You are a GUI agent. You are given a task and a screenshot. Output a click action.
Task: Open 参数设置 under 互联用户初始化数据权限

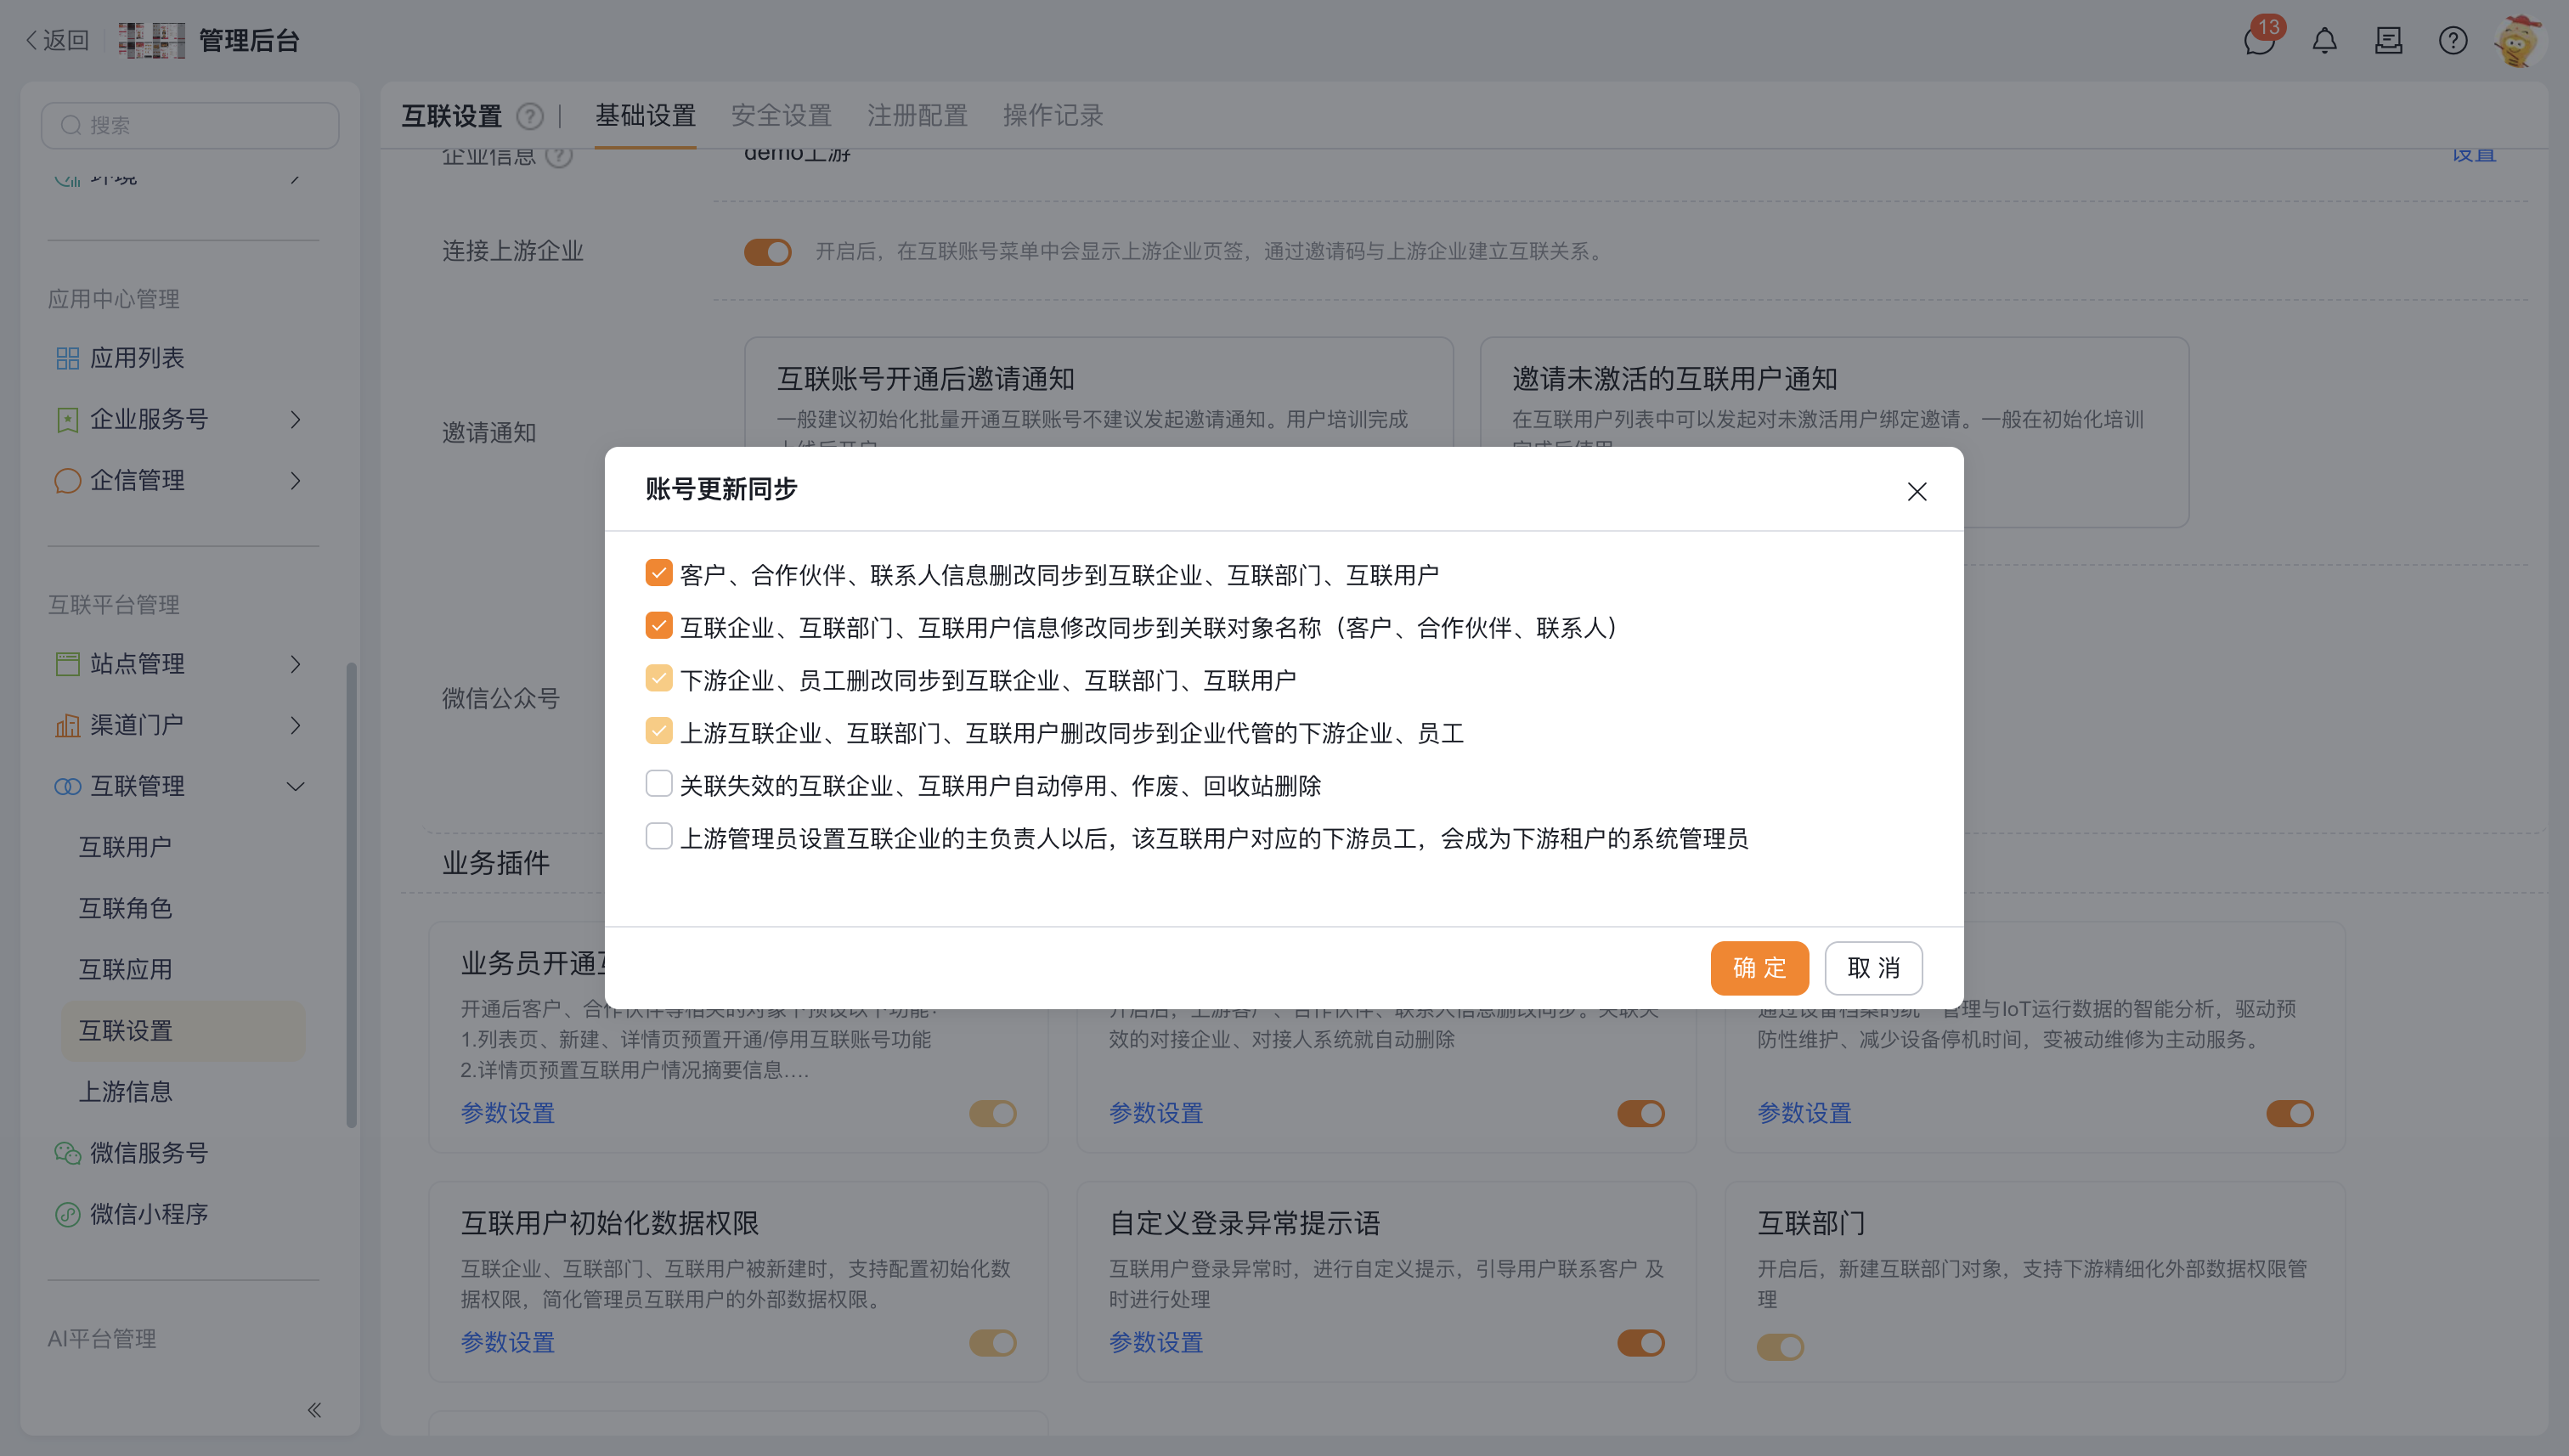tap(507, 1343)
